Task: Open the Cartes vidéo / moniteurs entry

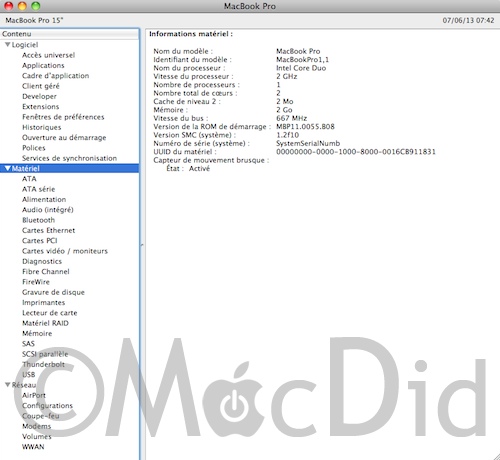Action: click(65, 251)
